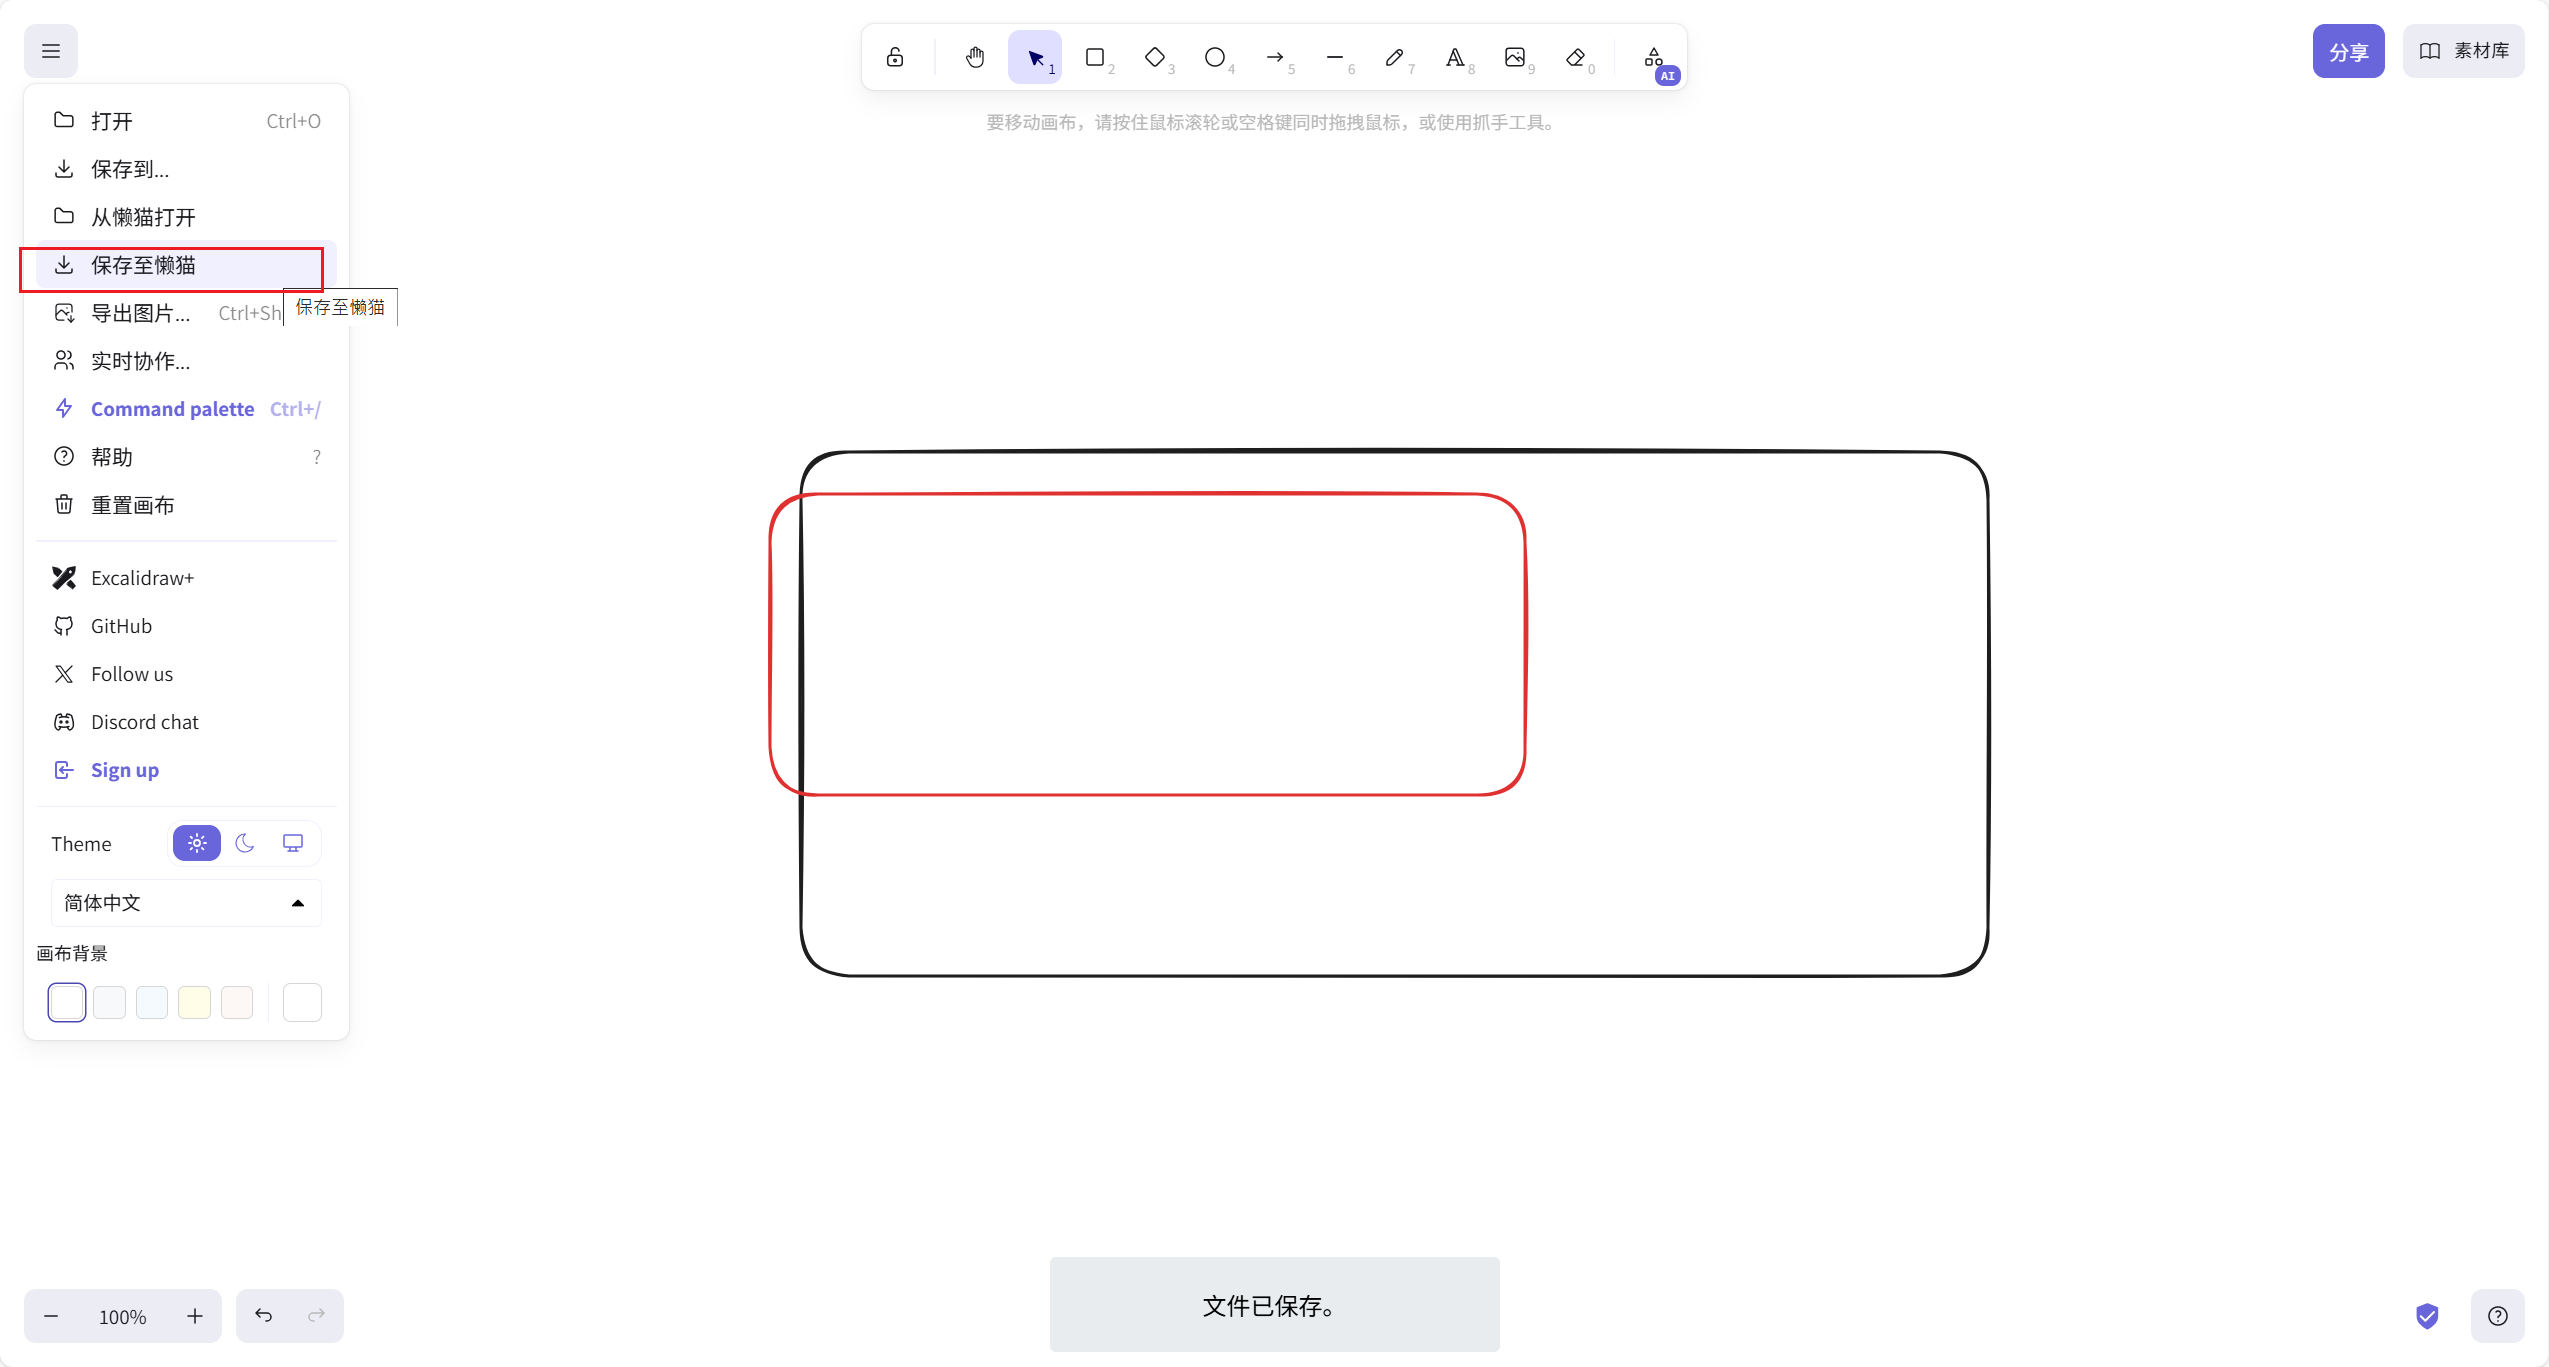Click the Sign up link
This screenshot has height=1367, width=2549.
point(186,770)
